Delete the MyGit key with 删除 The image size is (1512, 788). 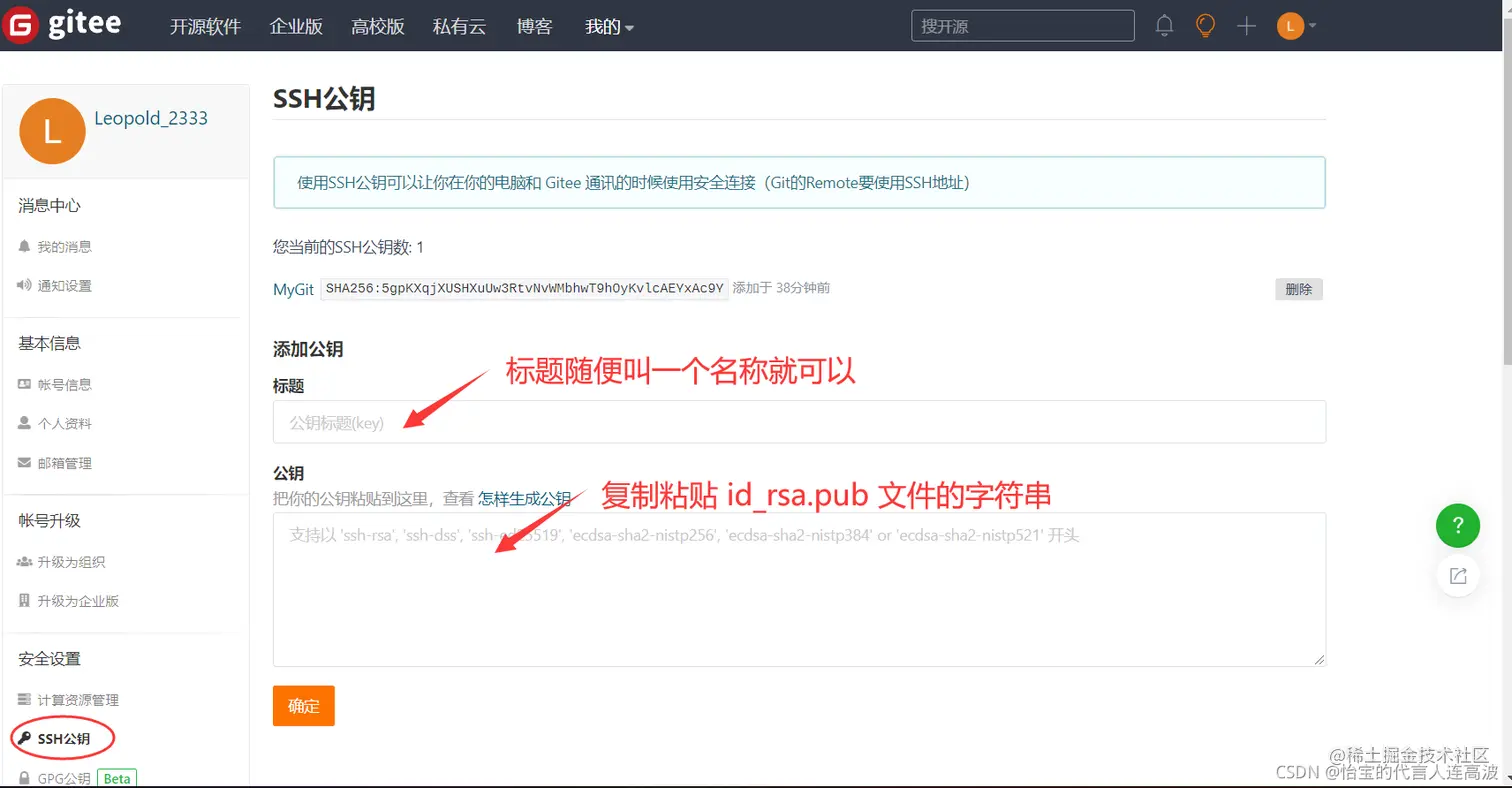click(x=1299, y=289)
